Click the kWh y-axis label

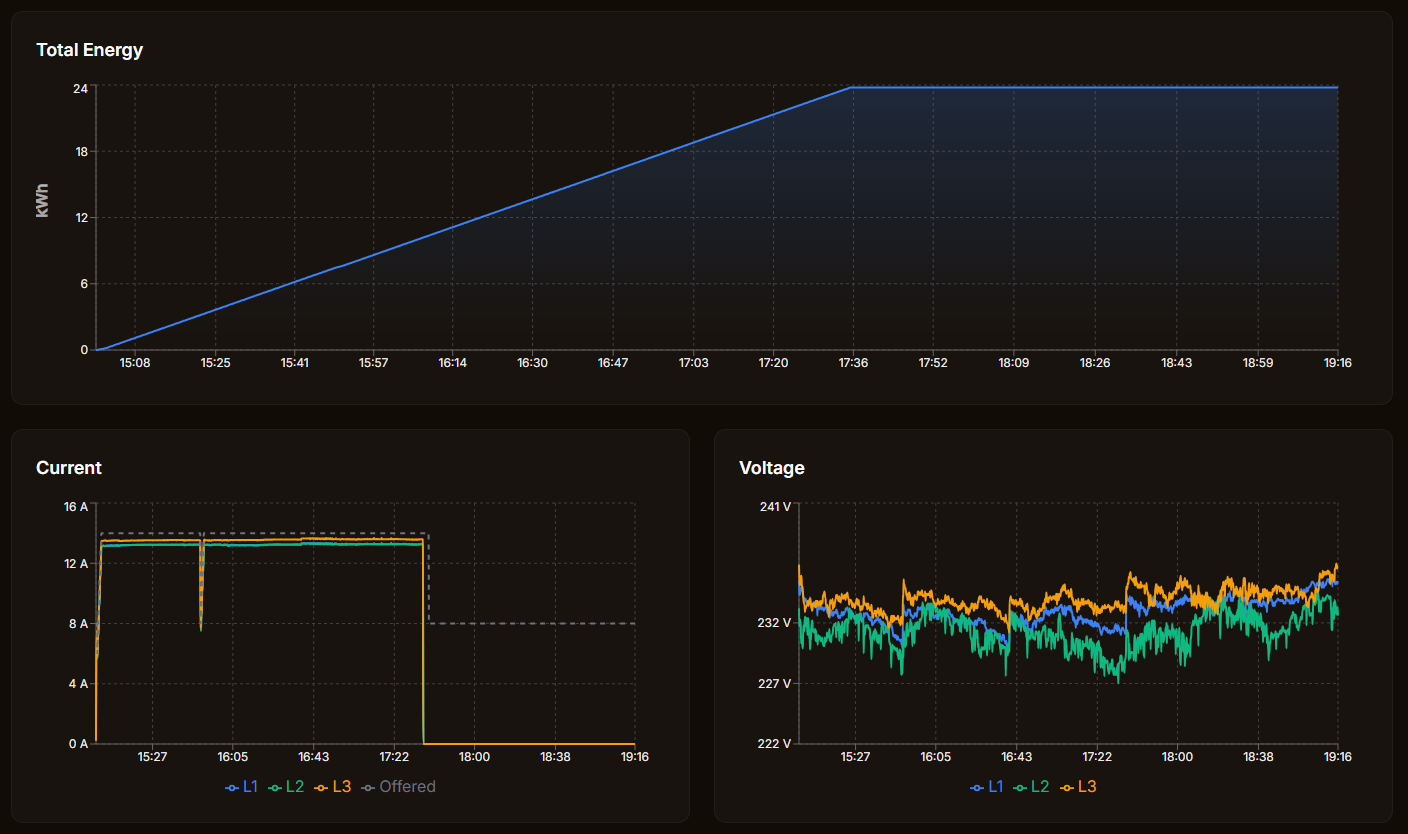42,200
